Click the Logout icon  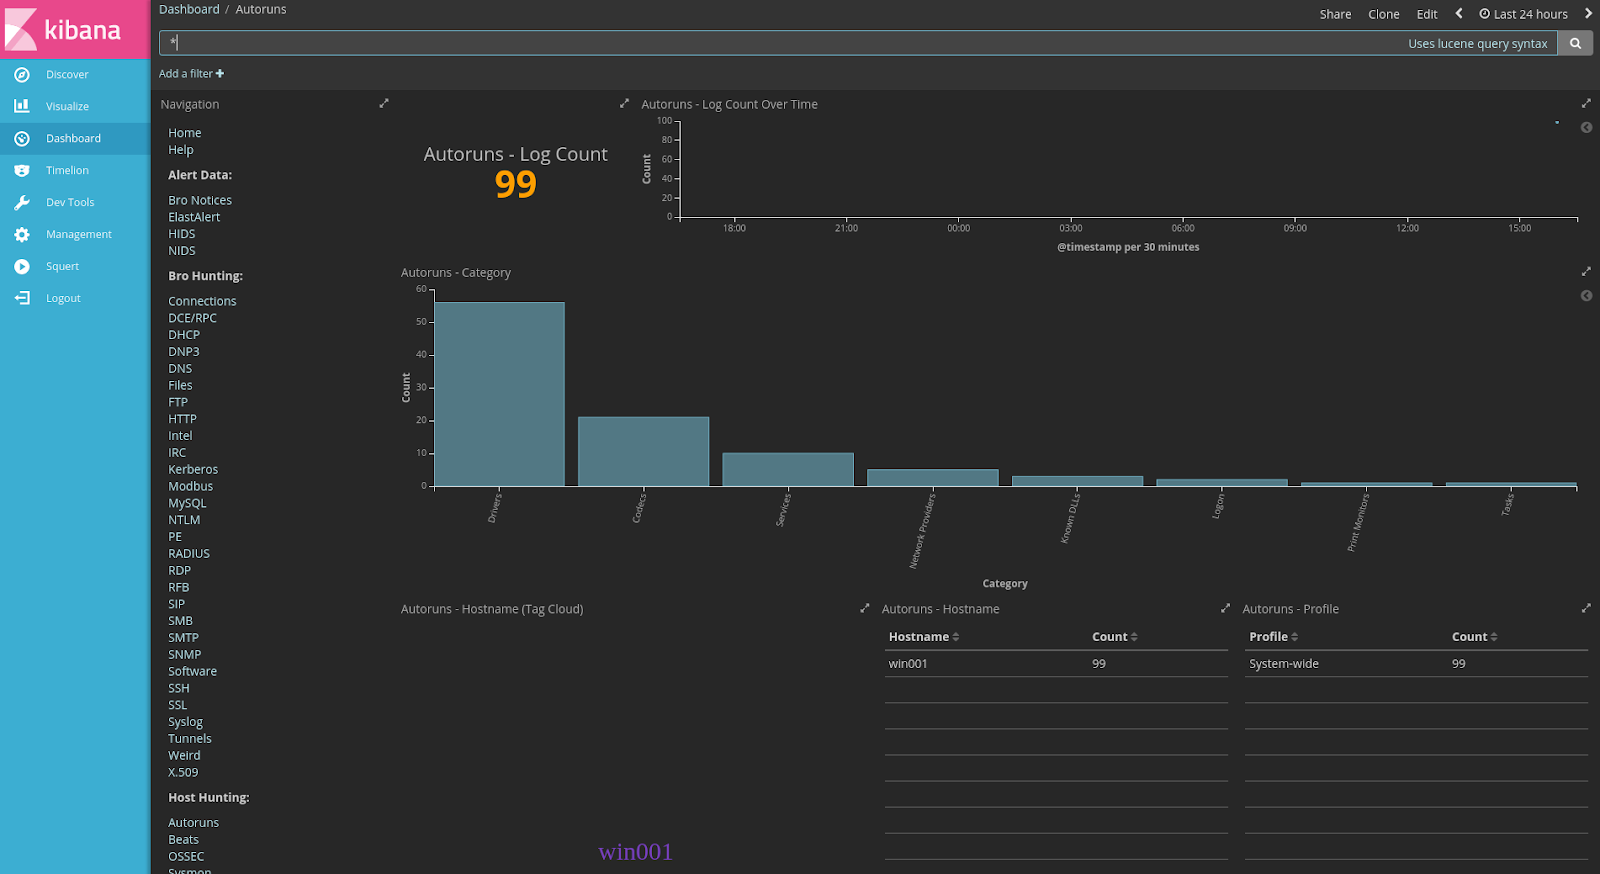pos(22,298)
